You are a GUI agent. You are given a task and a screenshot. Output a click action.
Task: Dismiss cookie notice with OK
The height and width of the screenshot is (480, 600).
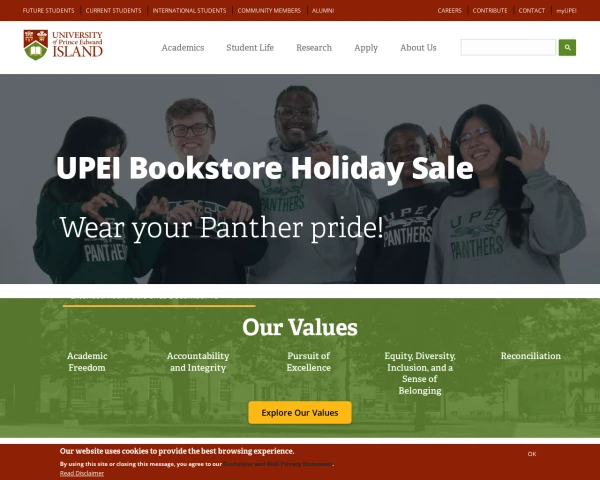(532, 454)
